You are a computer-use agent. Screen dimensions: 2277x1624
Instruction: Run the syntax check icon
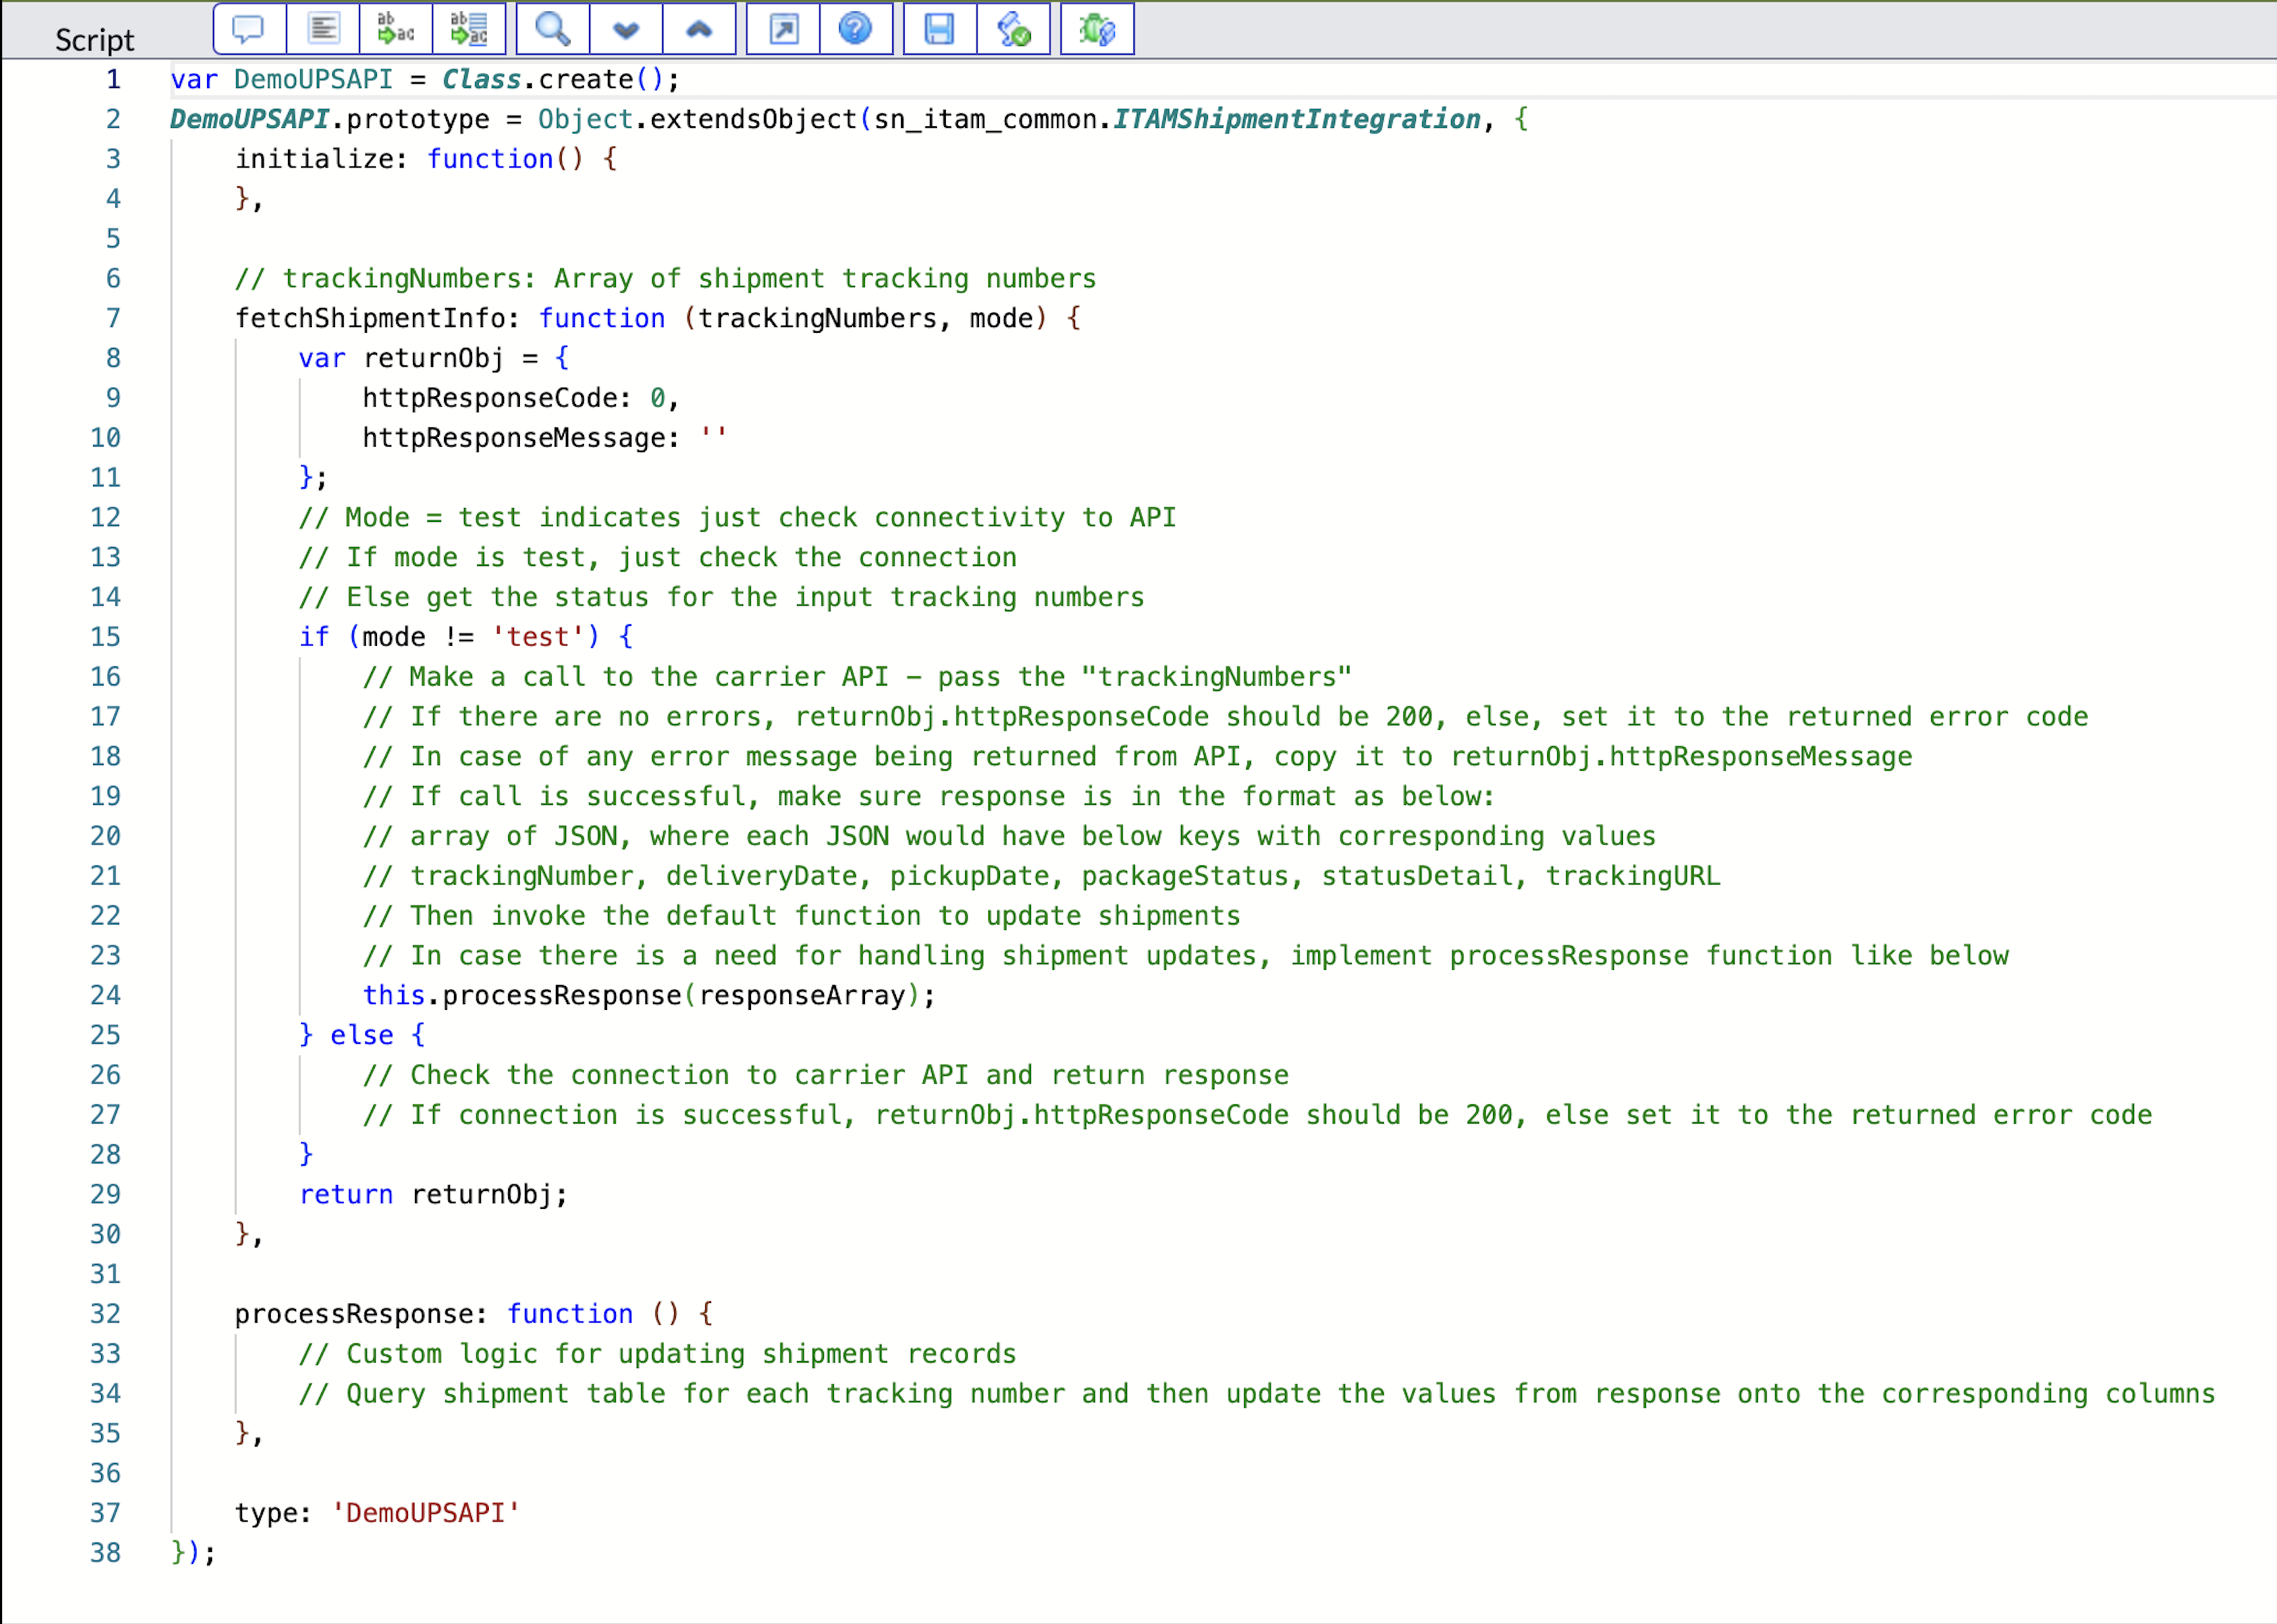point(1013,29)
